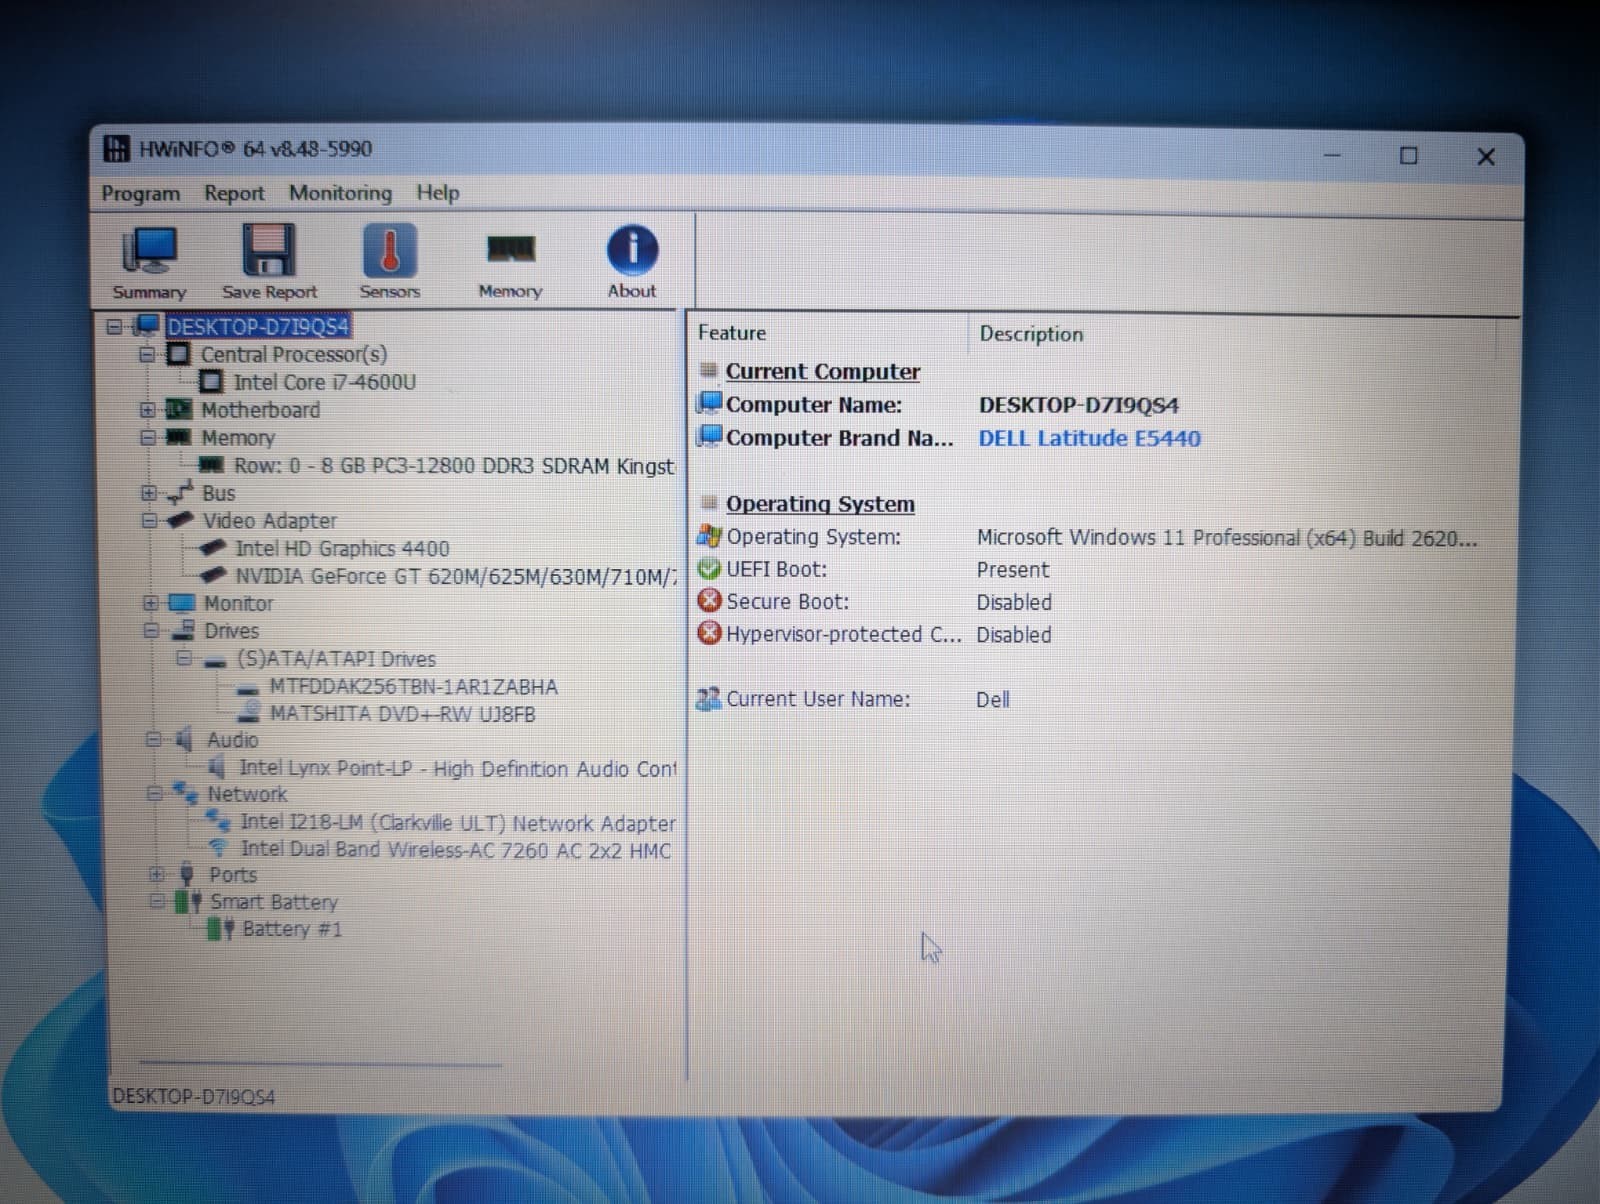Select the Motherboard tree item
1600x1204 pixels.
point(261,410)
